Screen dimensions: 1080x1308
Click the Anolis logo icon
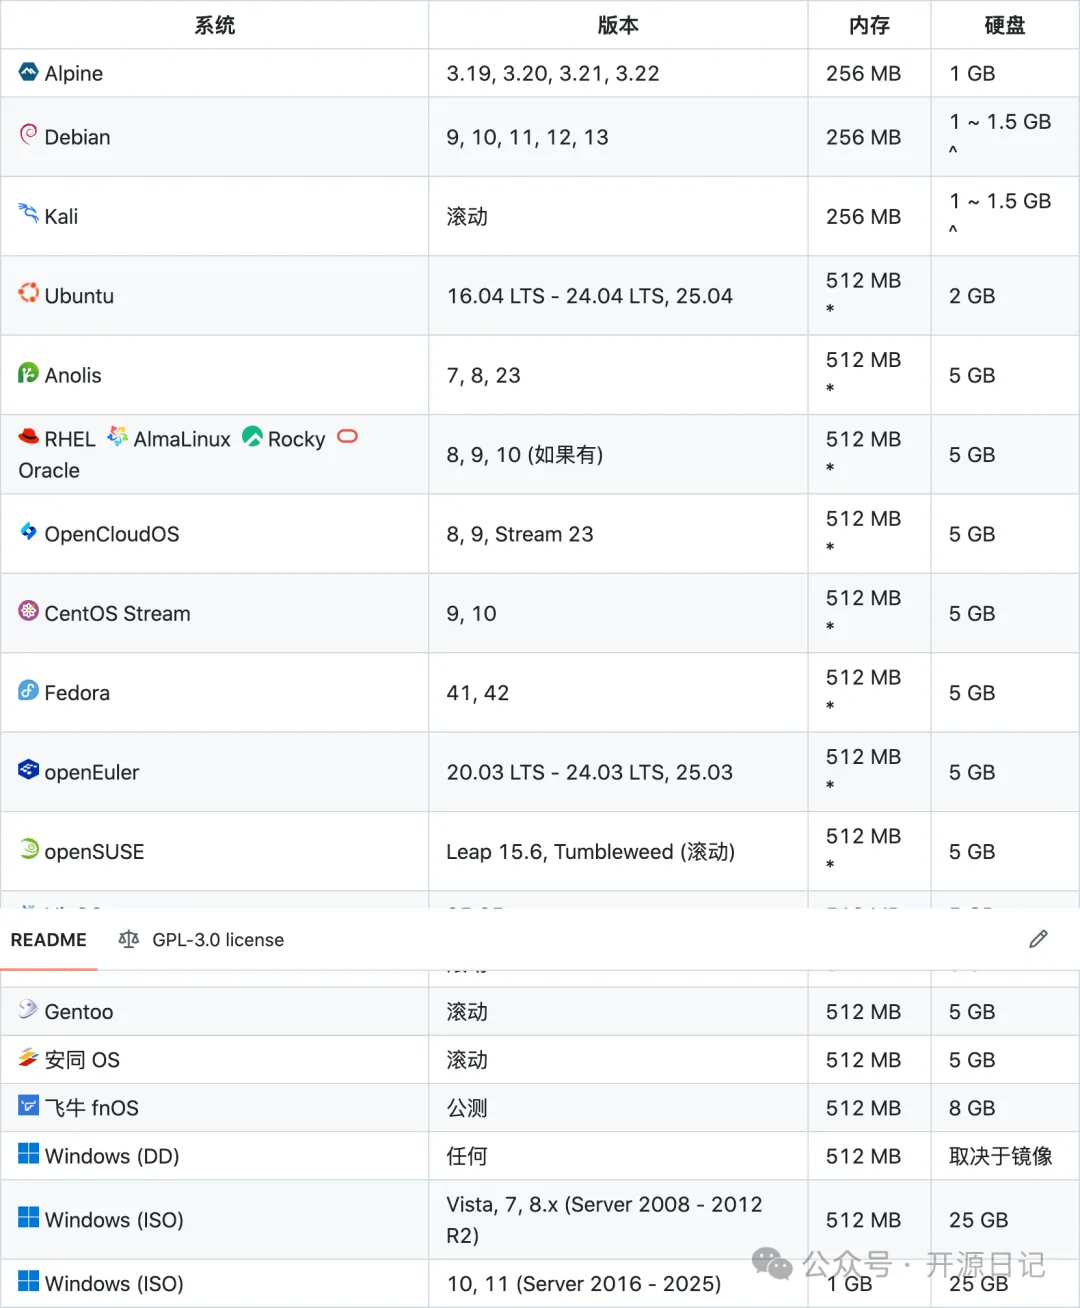[28, 373]
